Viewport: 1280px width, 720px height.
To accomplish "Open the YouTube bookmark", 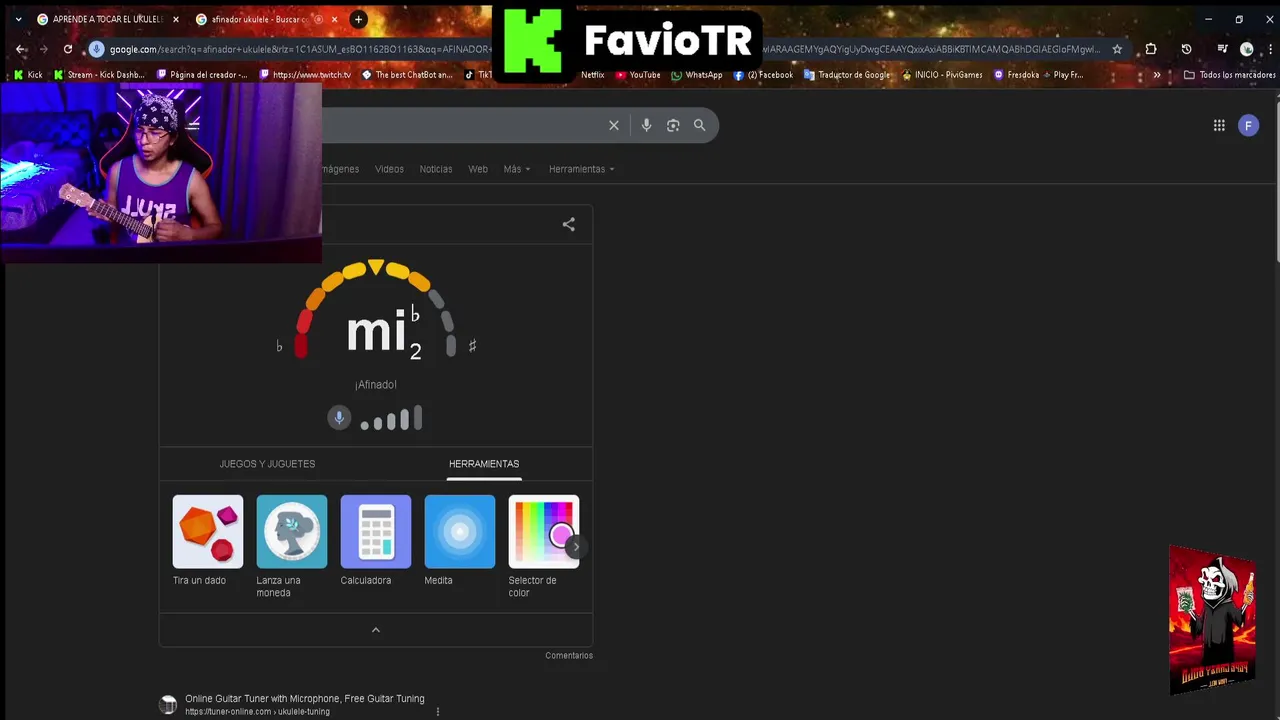I will [637, 75].
